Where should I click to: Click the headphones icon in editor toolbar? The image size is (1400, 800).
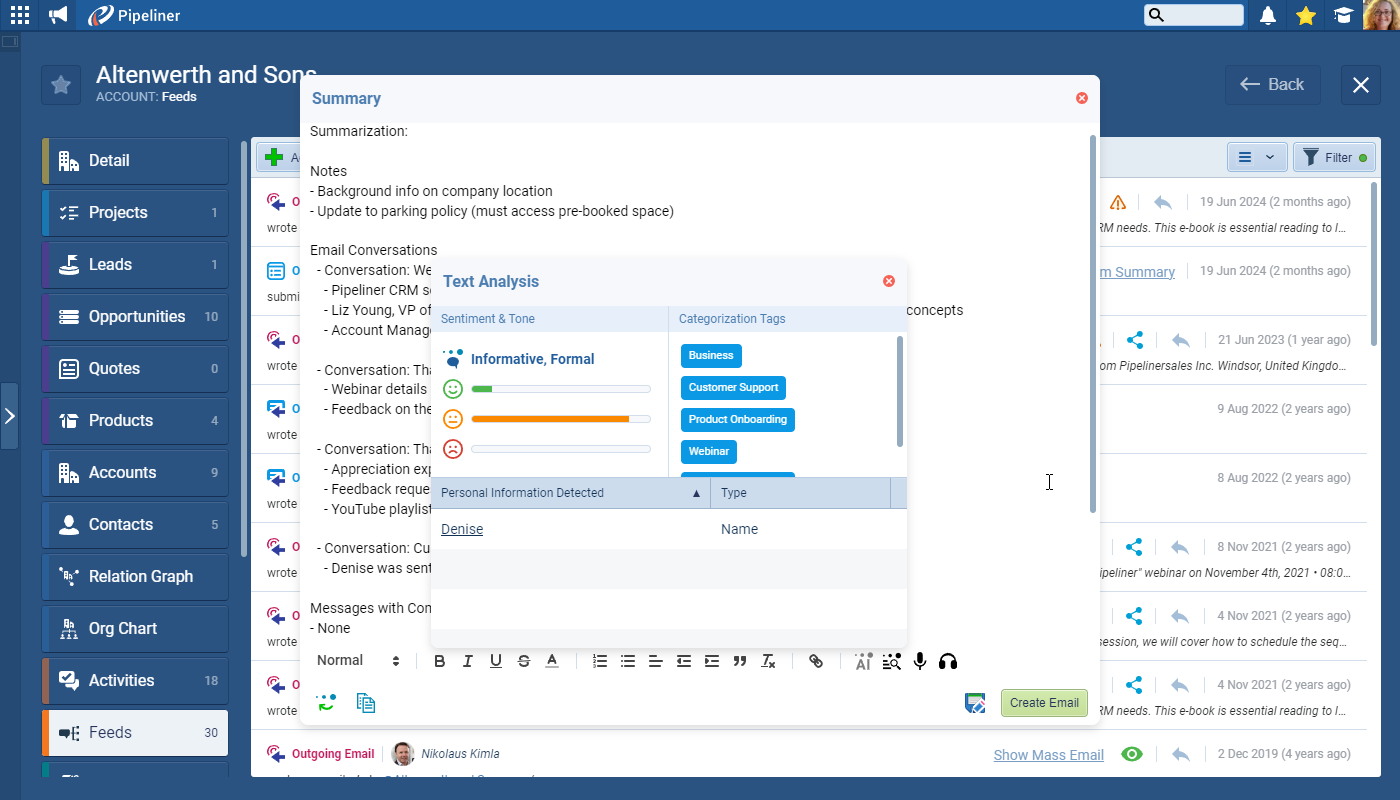click(x=948, y=661)
